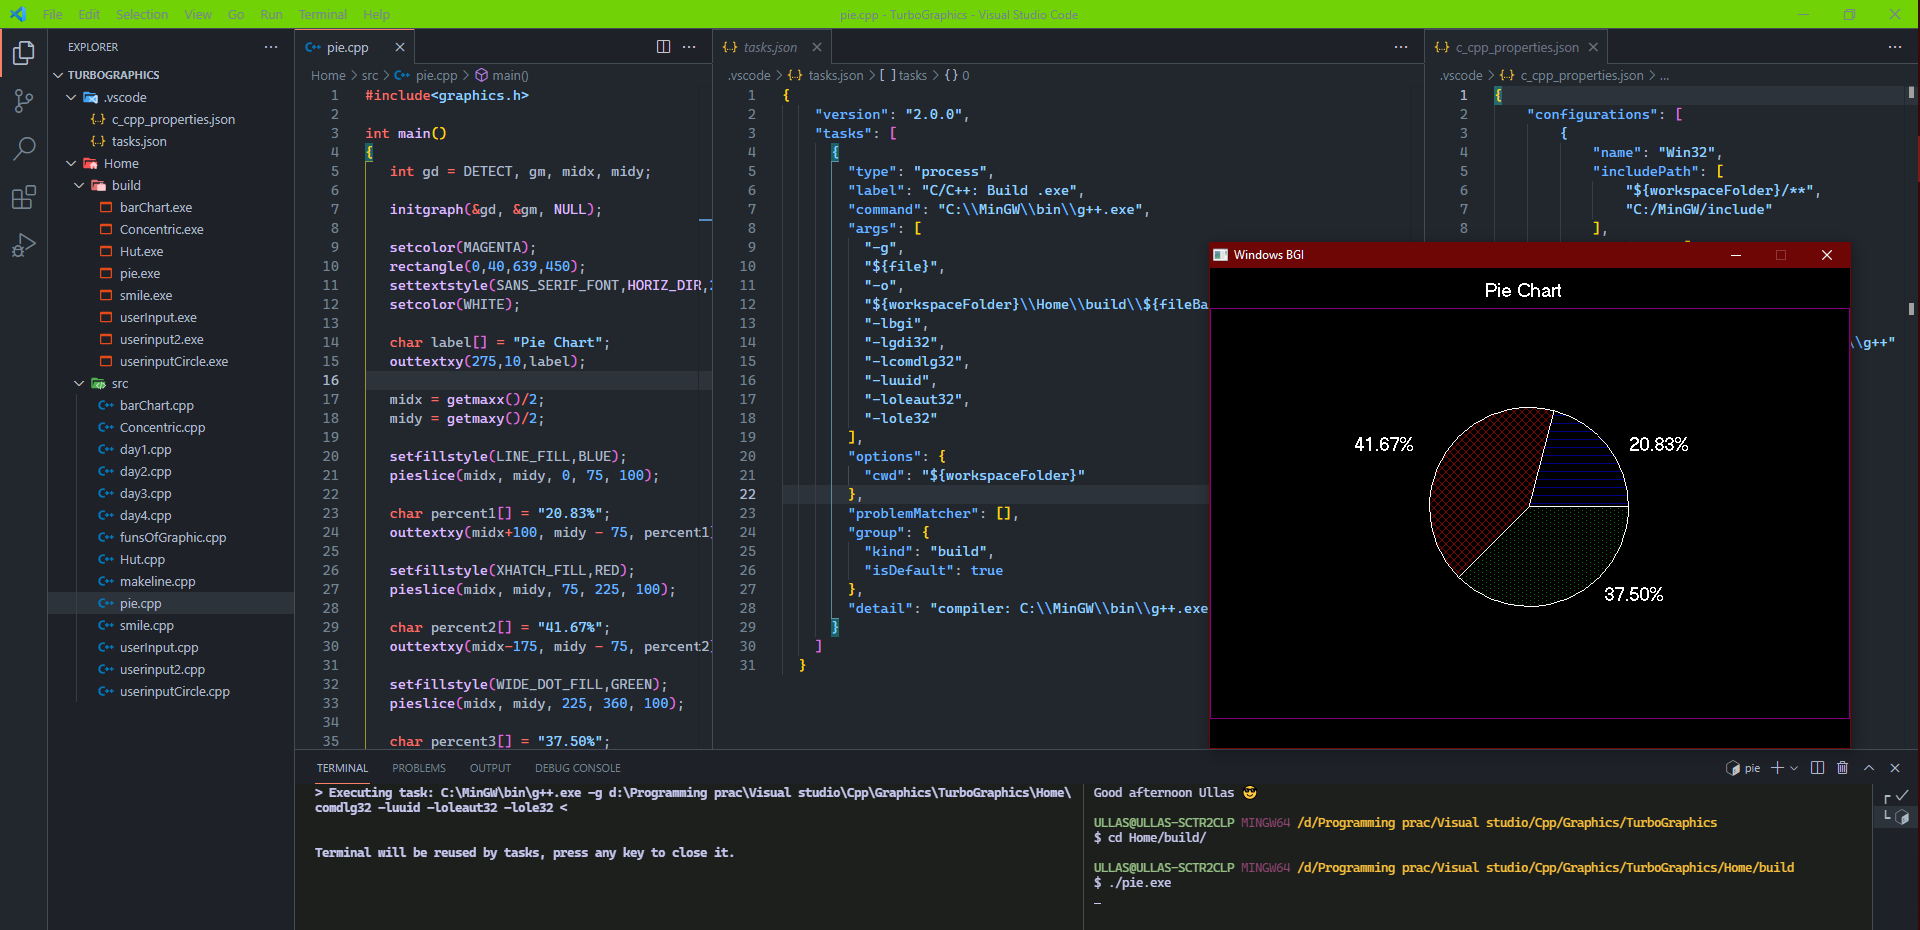This screenshot has width=1920, height=930.
Task: Split the pie.cpp editor to the right
Action: tap(663, 47)
